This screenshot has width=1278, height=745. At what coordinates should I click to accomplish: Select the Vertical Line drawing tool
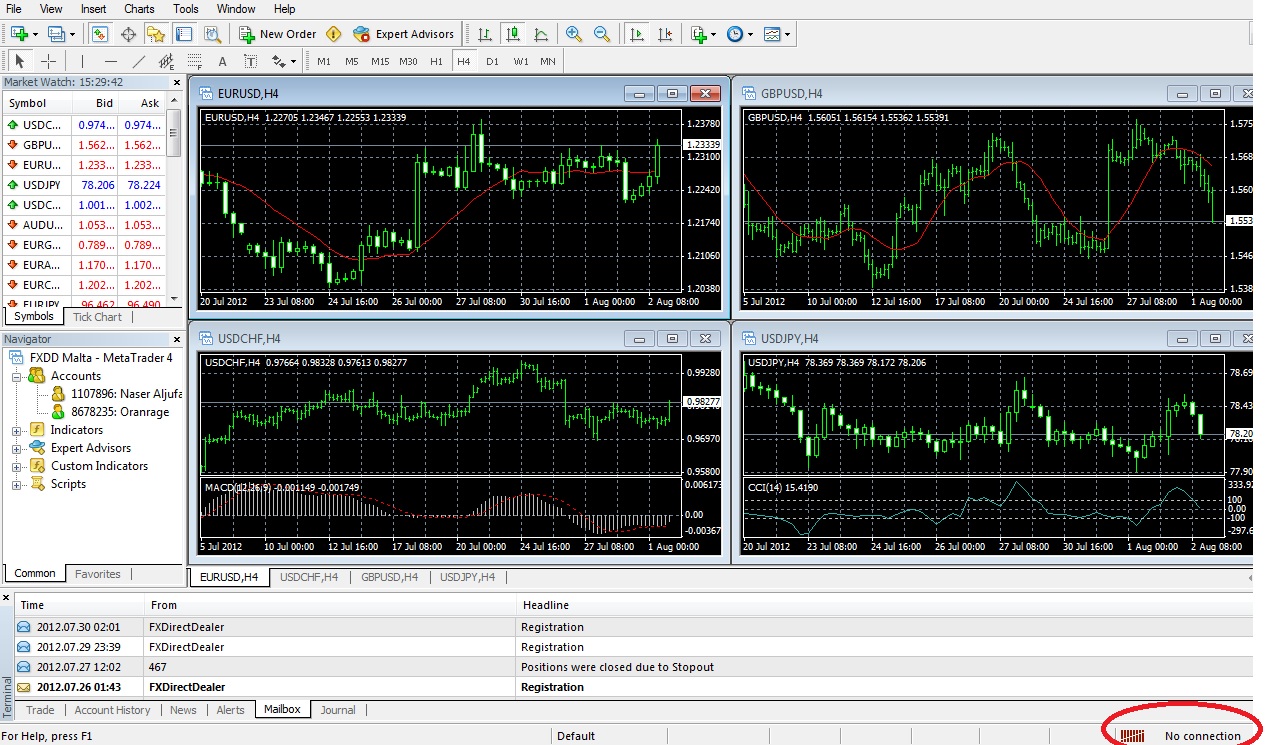(x=83, y=61)
